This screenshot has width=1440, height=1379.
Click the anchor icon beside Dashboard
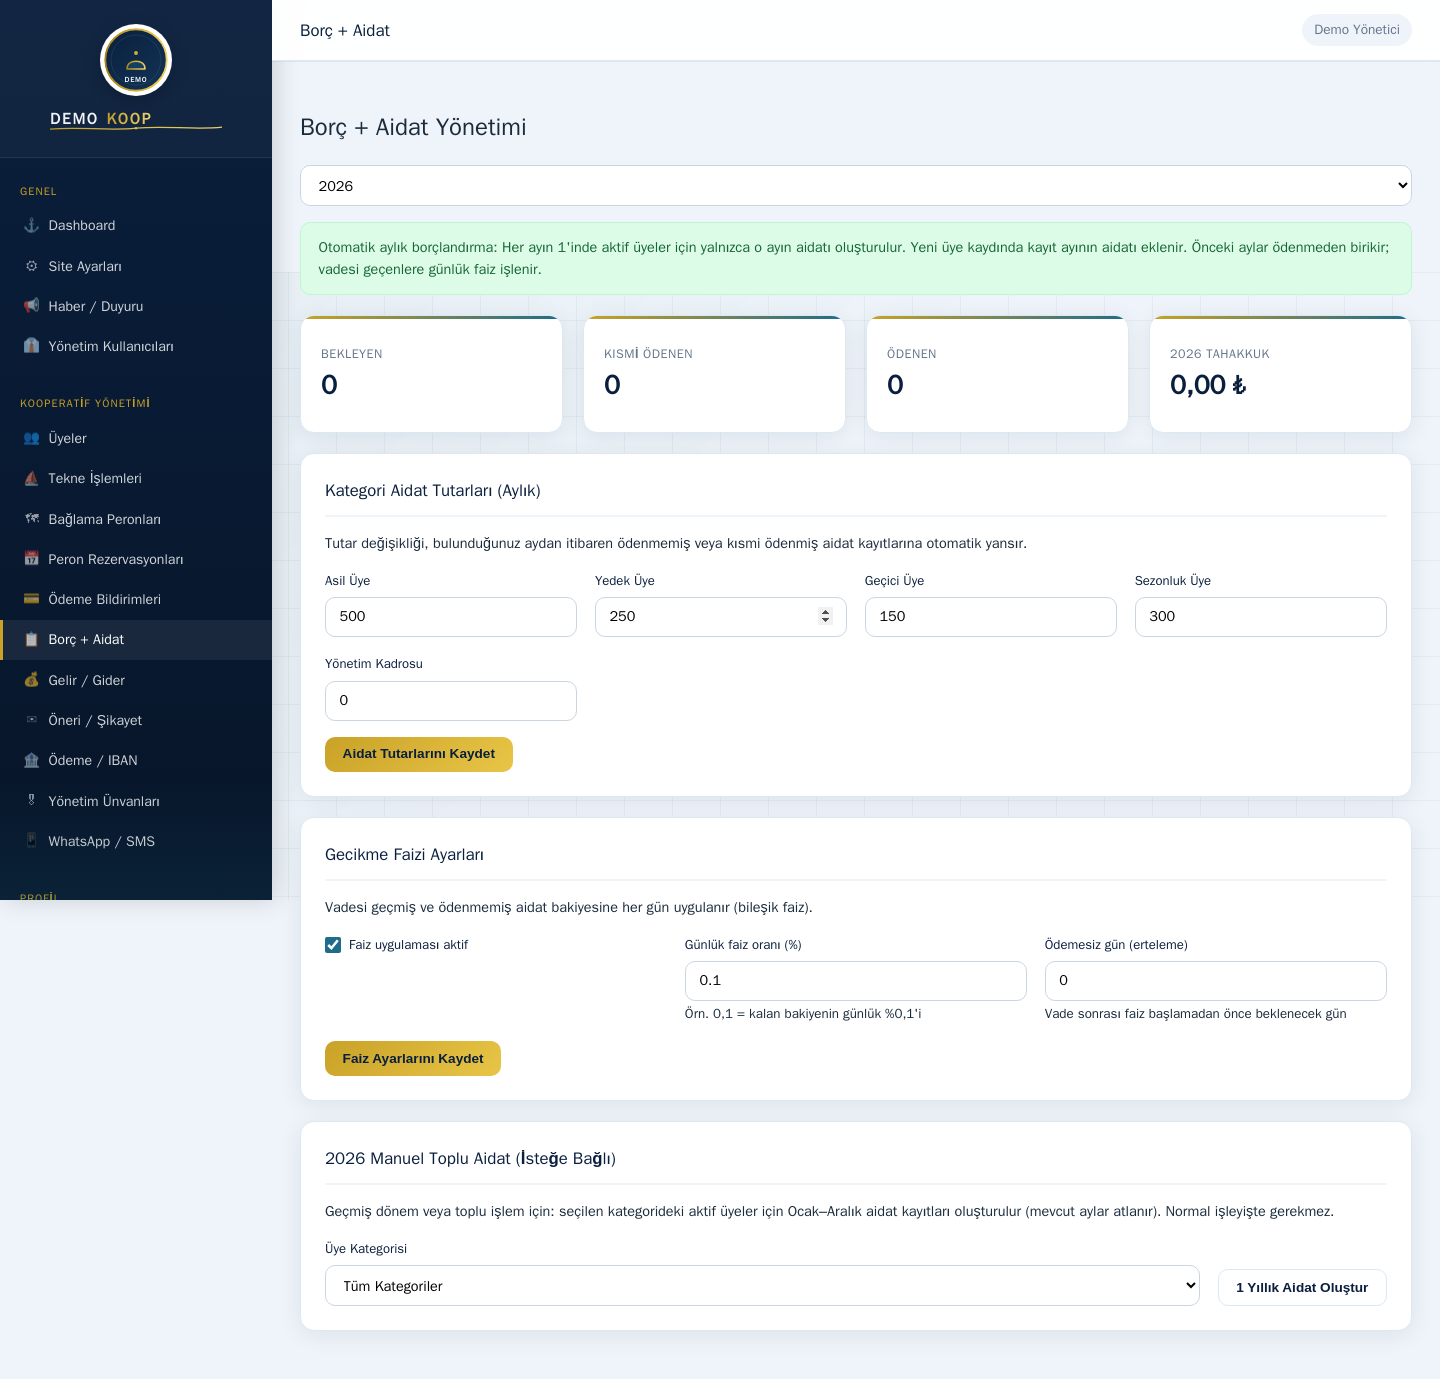pyautogui.click(x=32, y=226)
